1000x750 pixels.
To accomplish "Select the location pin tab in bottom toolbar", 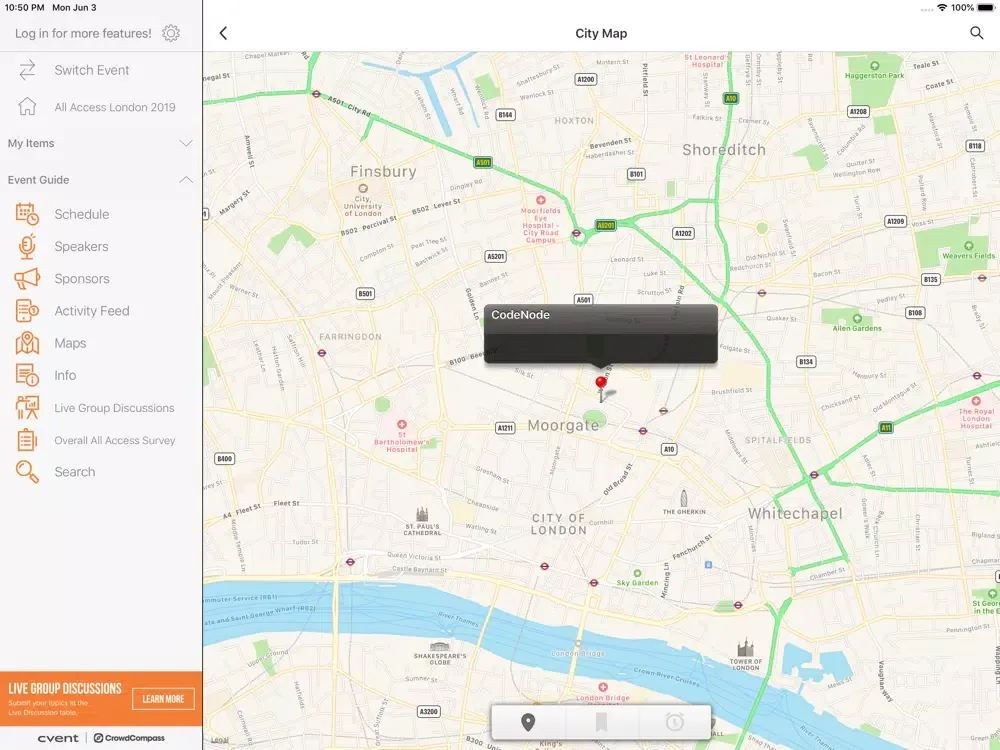I will coord(528,722).
